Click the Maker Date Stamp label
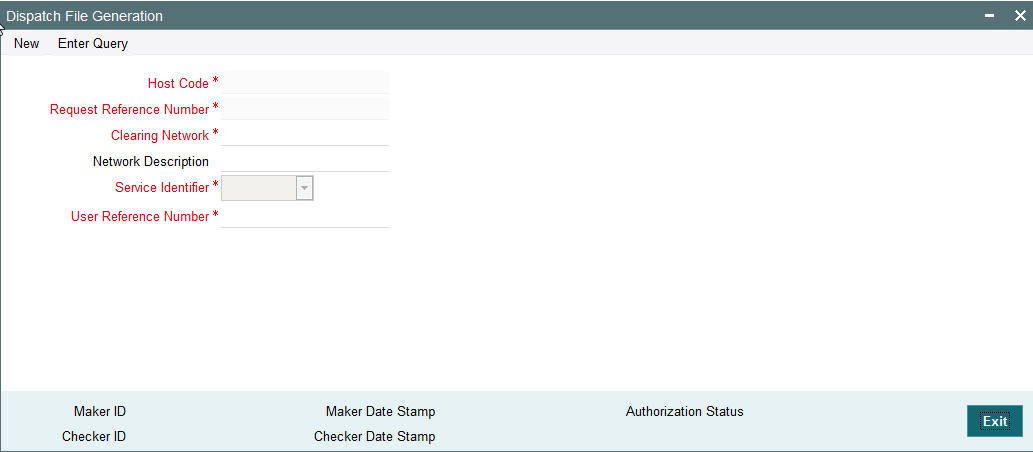Screen dimensions: 1033x452 pos(380,412)
